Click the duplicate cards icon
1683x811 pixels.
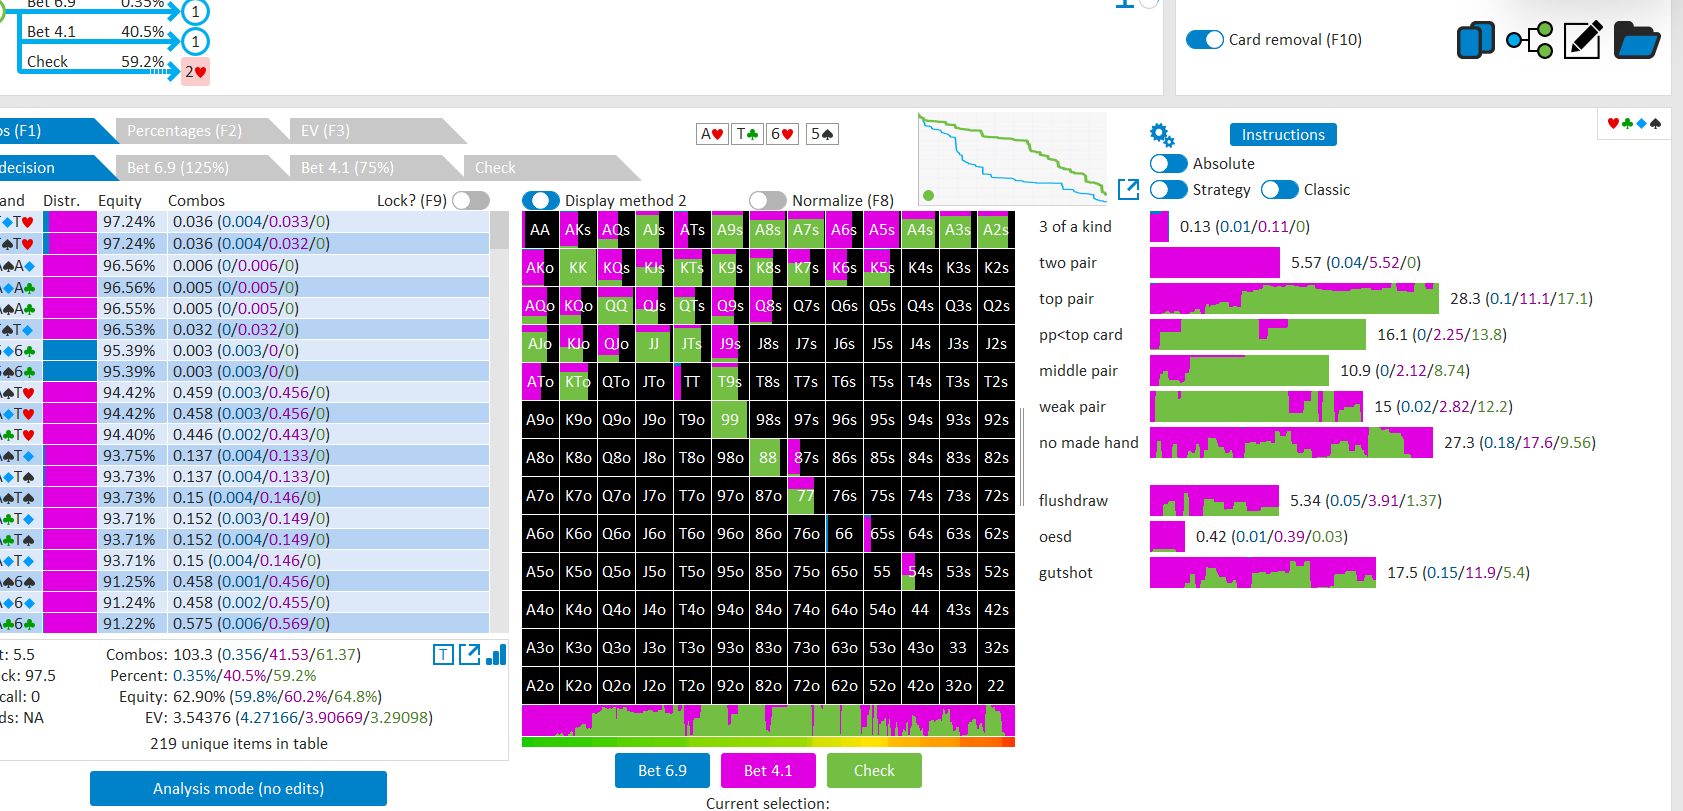click(x=1476, y=40)
